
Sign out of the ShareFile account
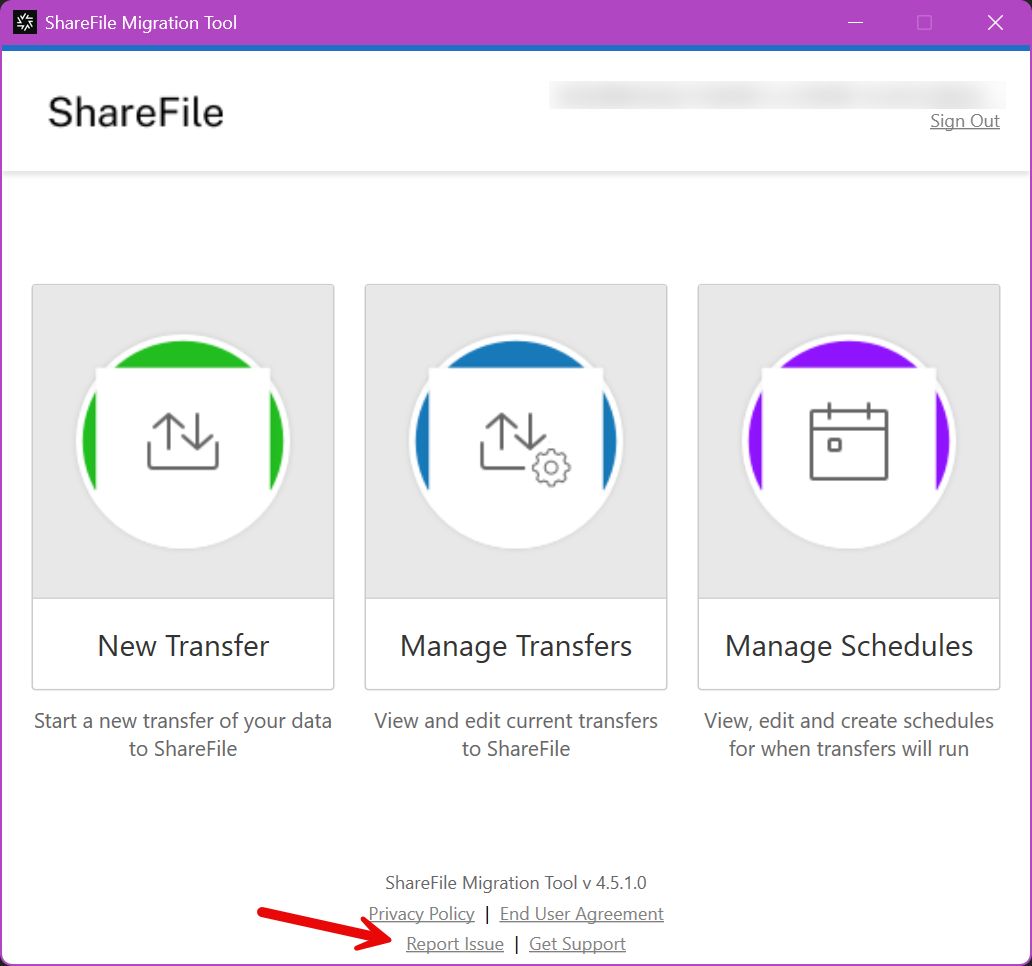coord(965,121)
